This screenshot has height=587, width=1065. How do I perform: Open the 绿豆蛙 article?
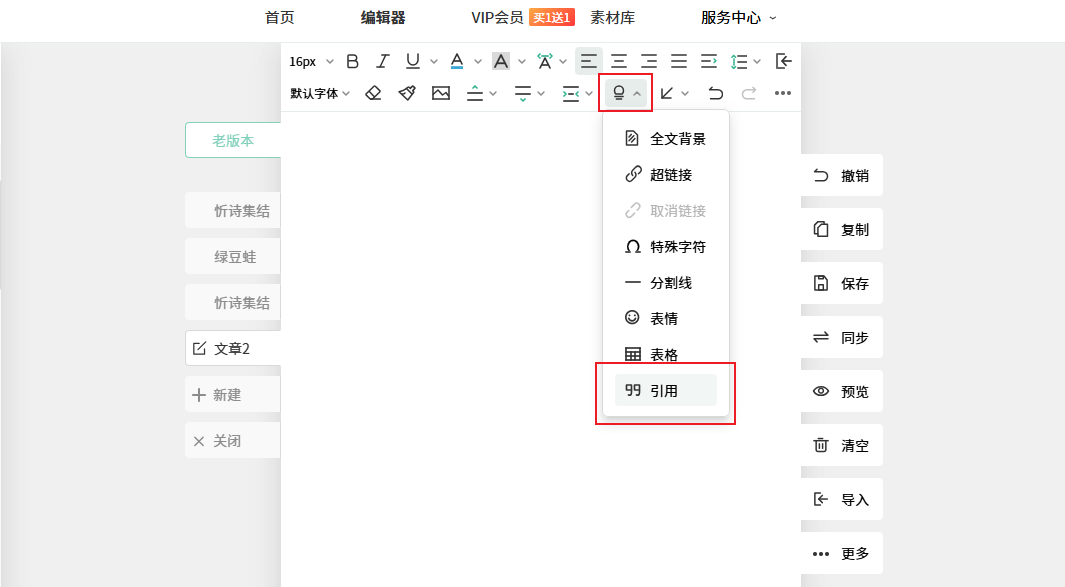233,257
